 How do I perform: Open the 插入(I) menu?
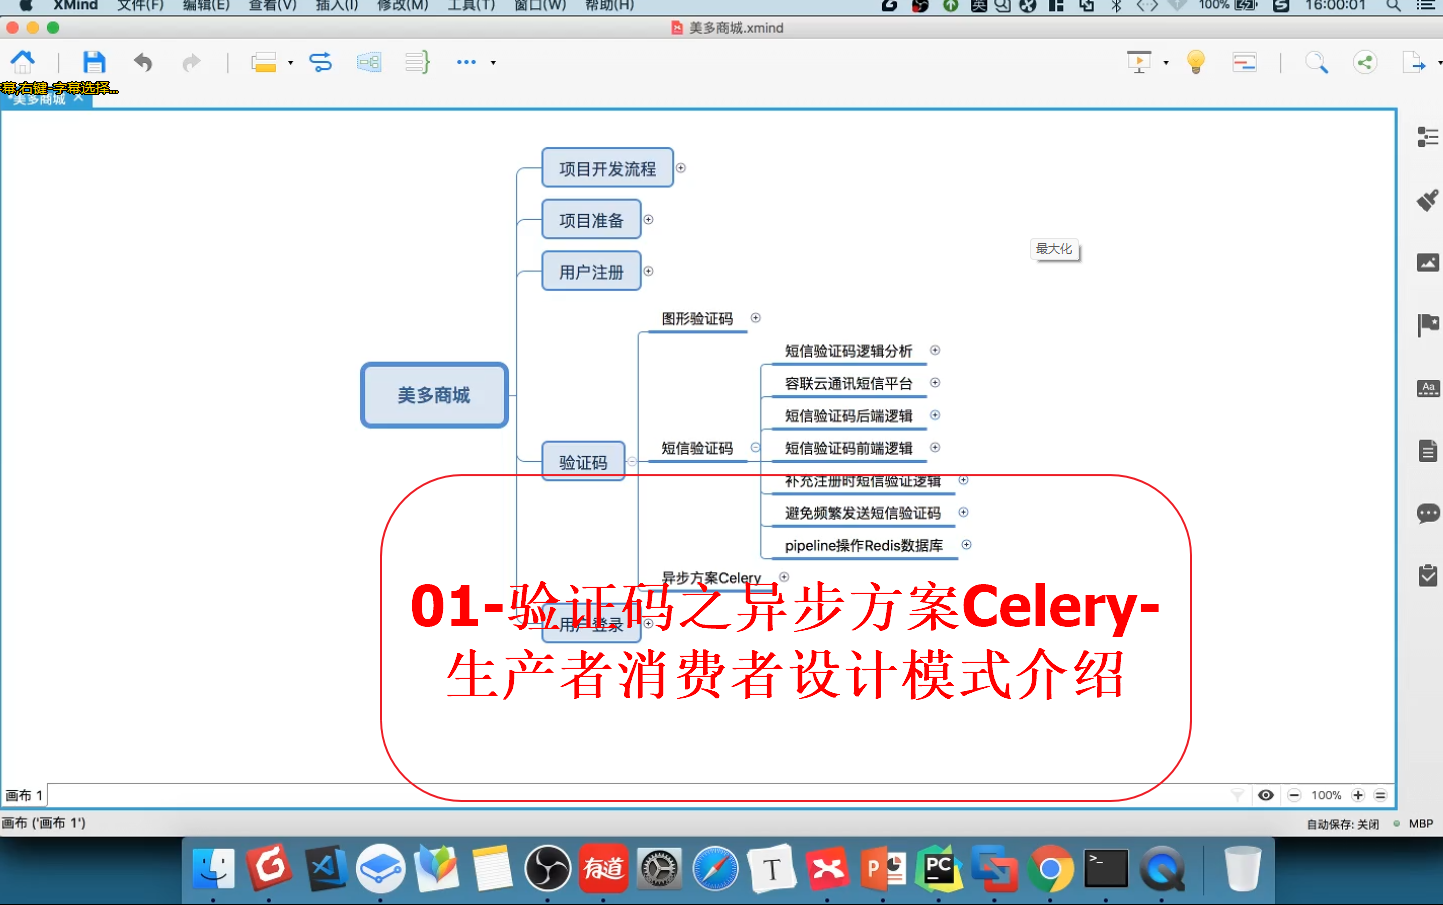coord(337,5)
